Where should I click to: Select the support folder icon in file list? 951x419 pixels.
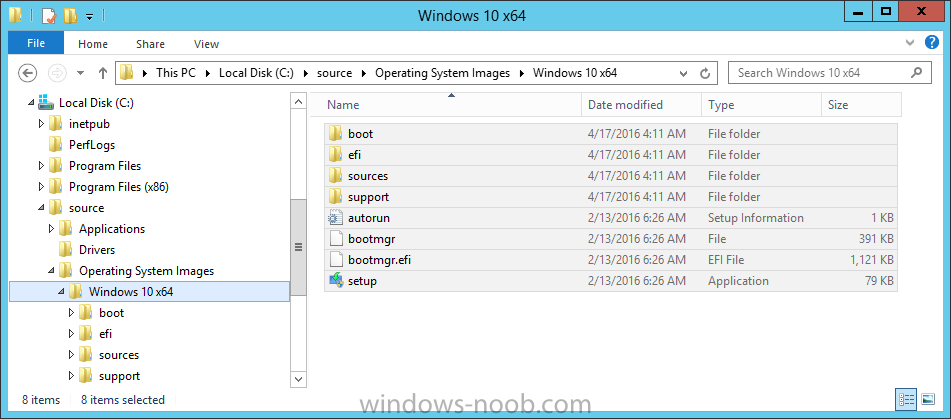tap(335, 196)
